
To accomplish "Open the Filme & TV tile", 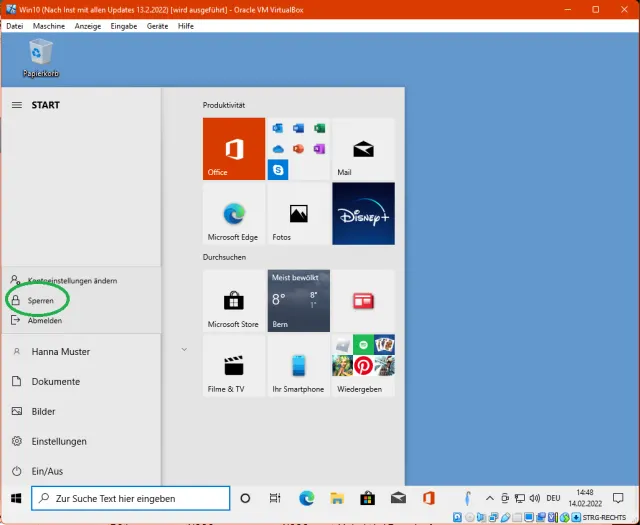I will pyautogui.click(x=234, y=365).
